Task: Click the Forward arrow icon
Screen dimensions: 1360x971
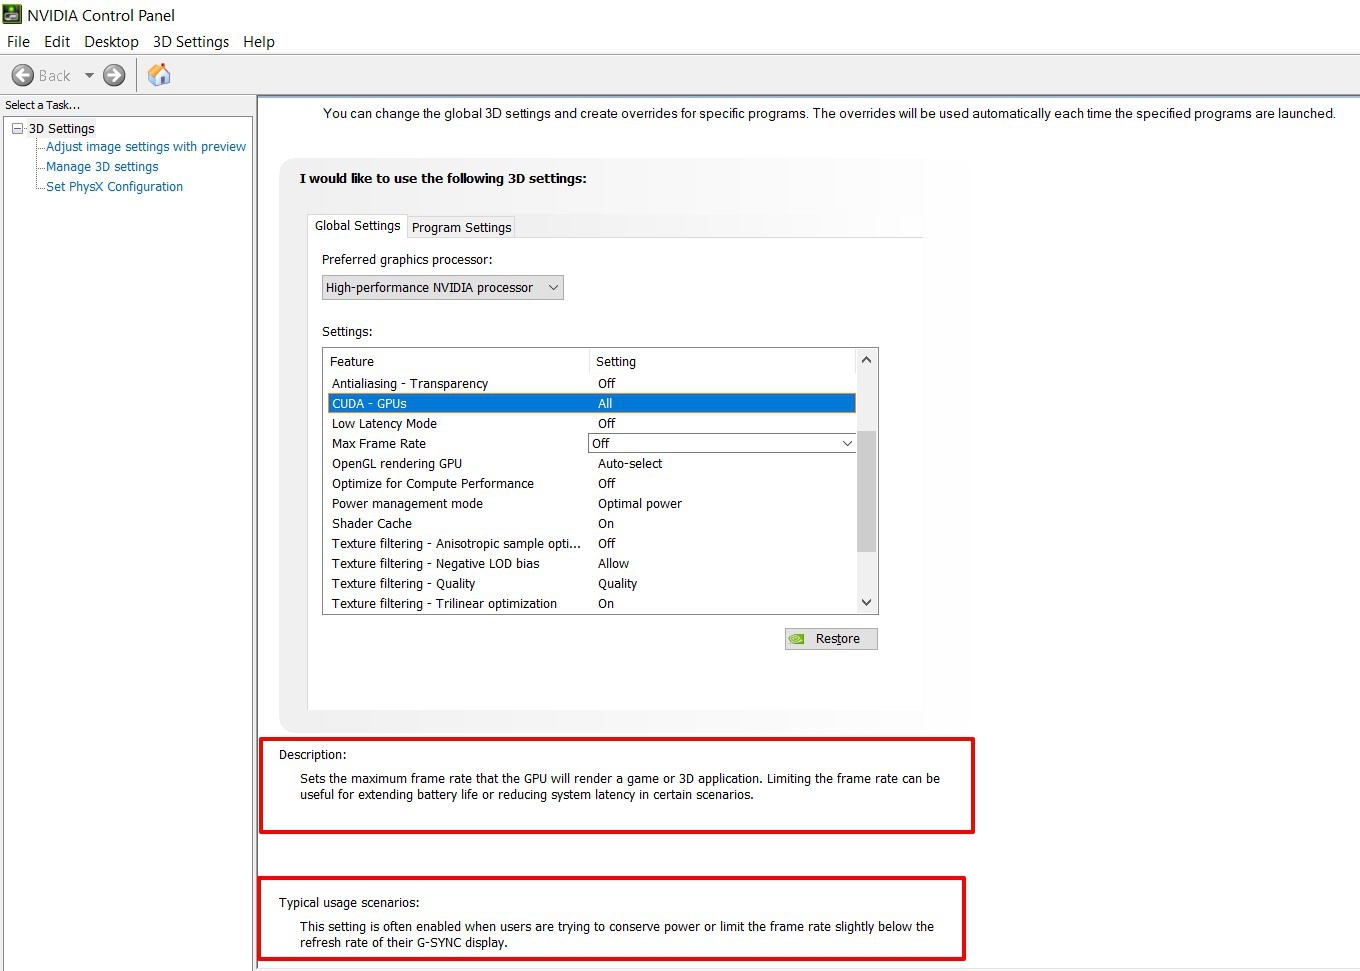Action: 115,75
